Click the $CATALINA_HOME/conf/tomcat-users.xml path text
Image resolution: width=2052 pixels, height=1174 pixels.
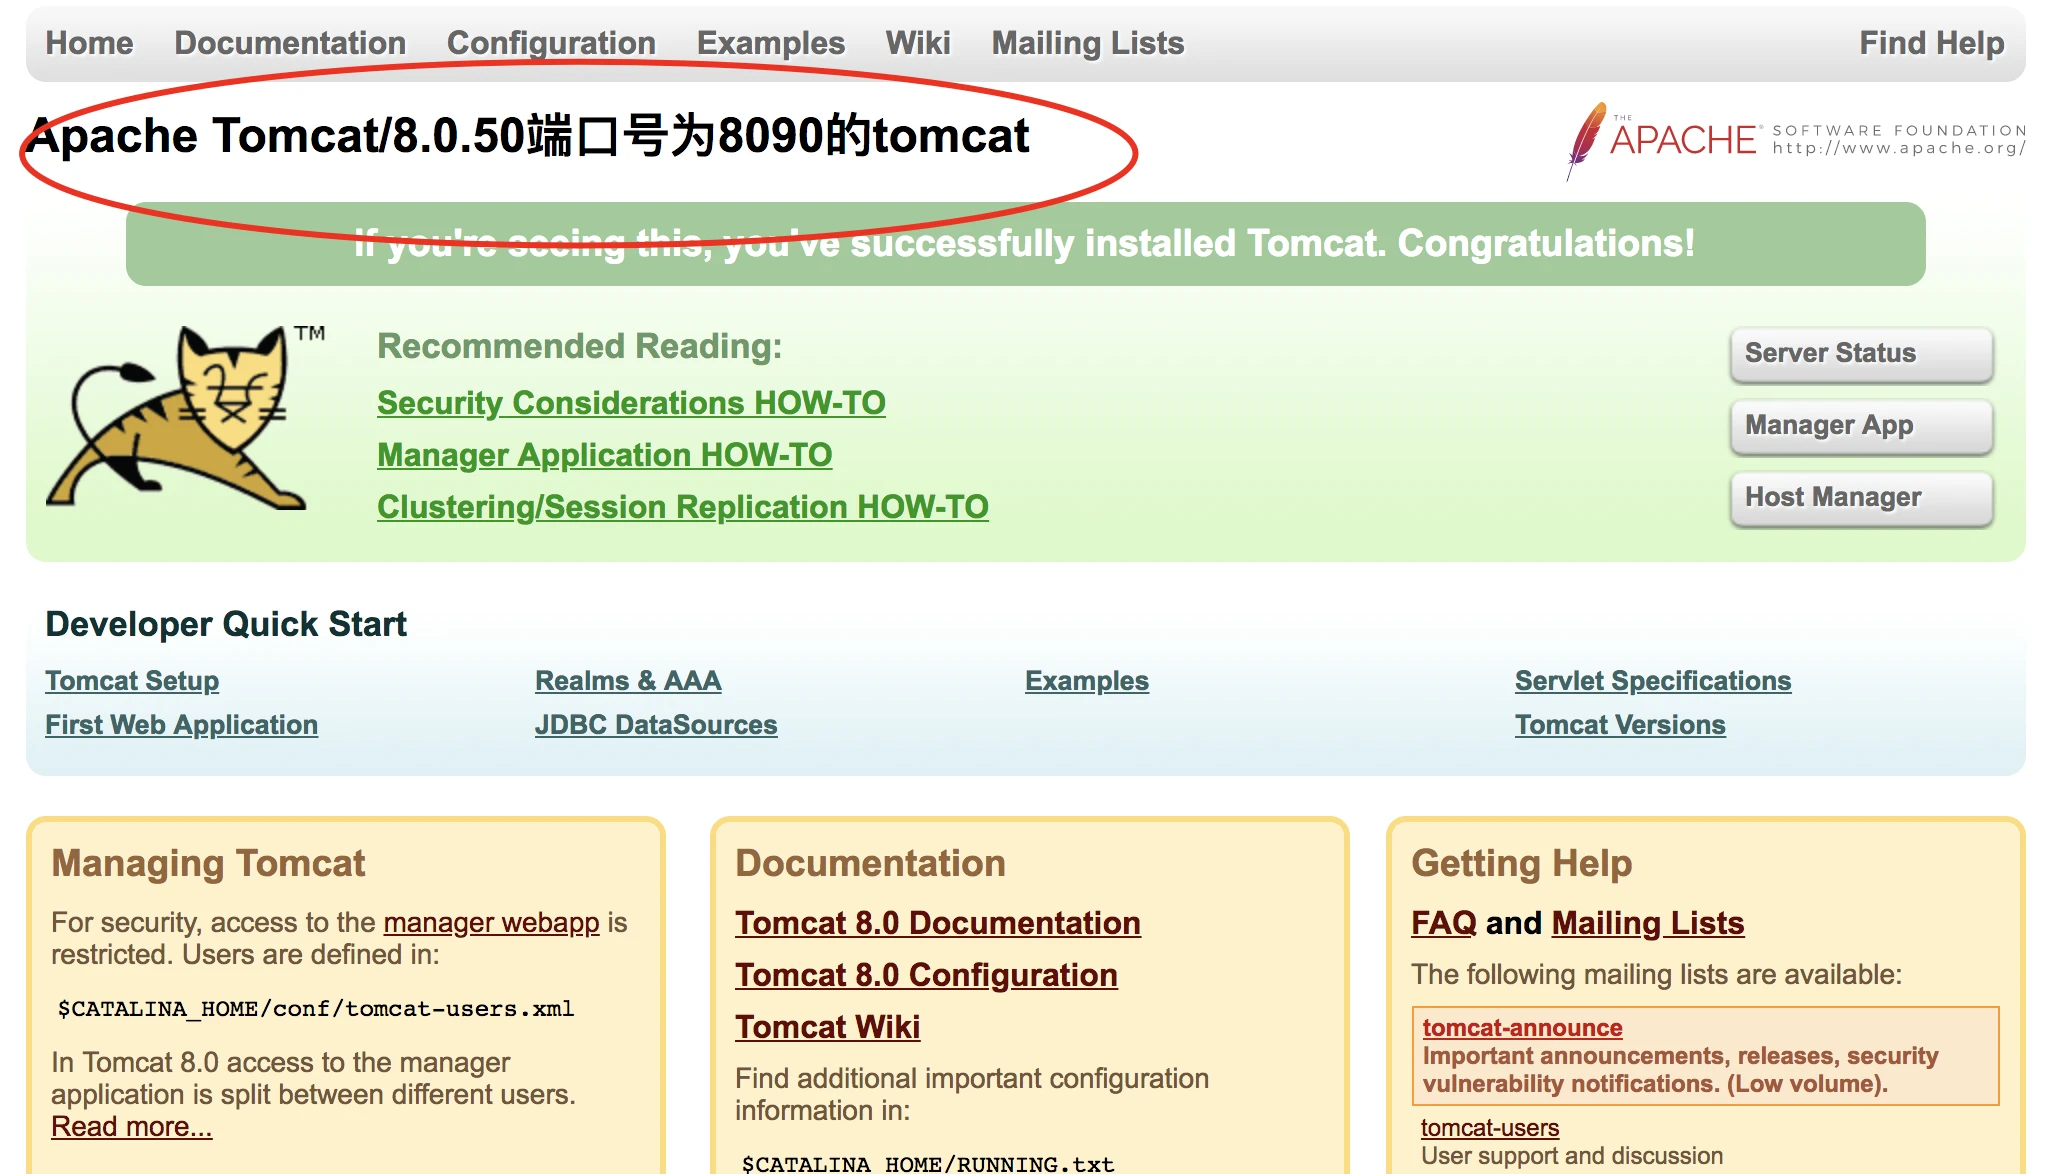click(315, 1009)
